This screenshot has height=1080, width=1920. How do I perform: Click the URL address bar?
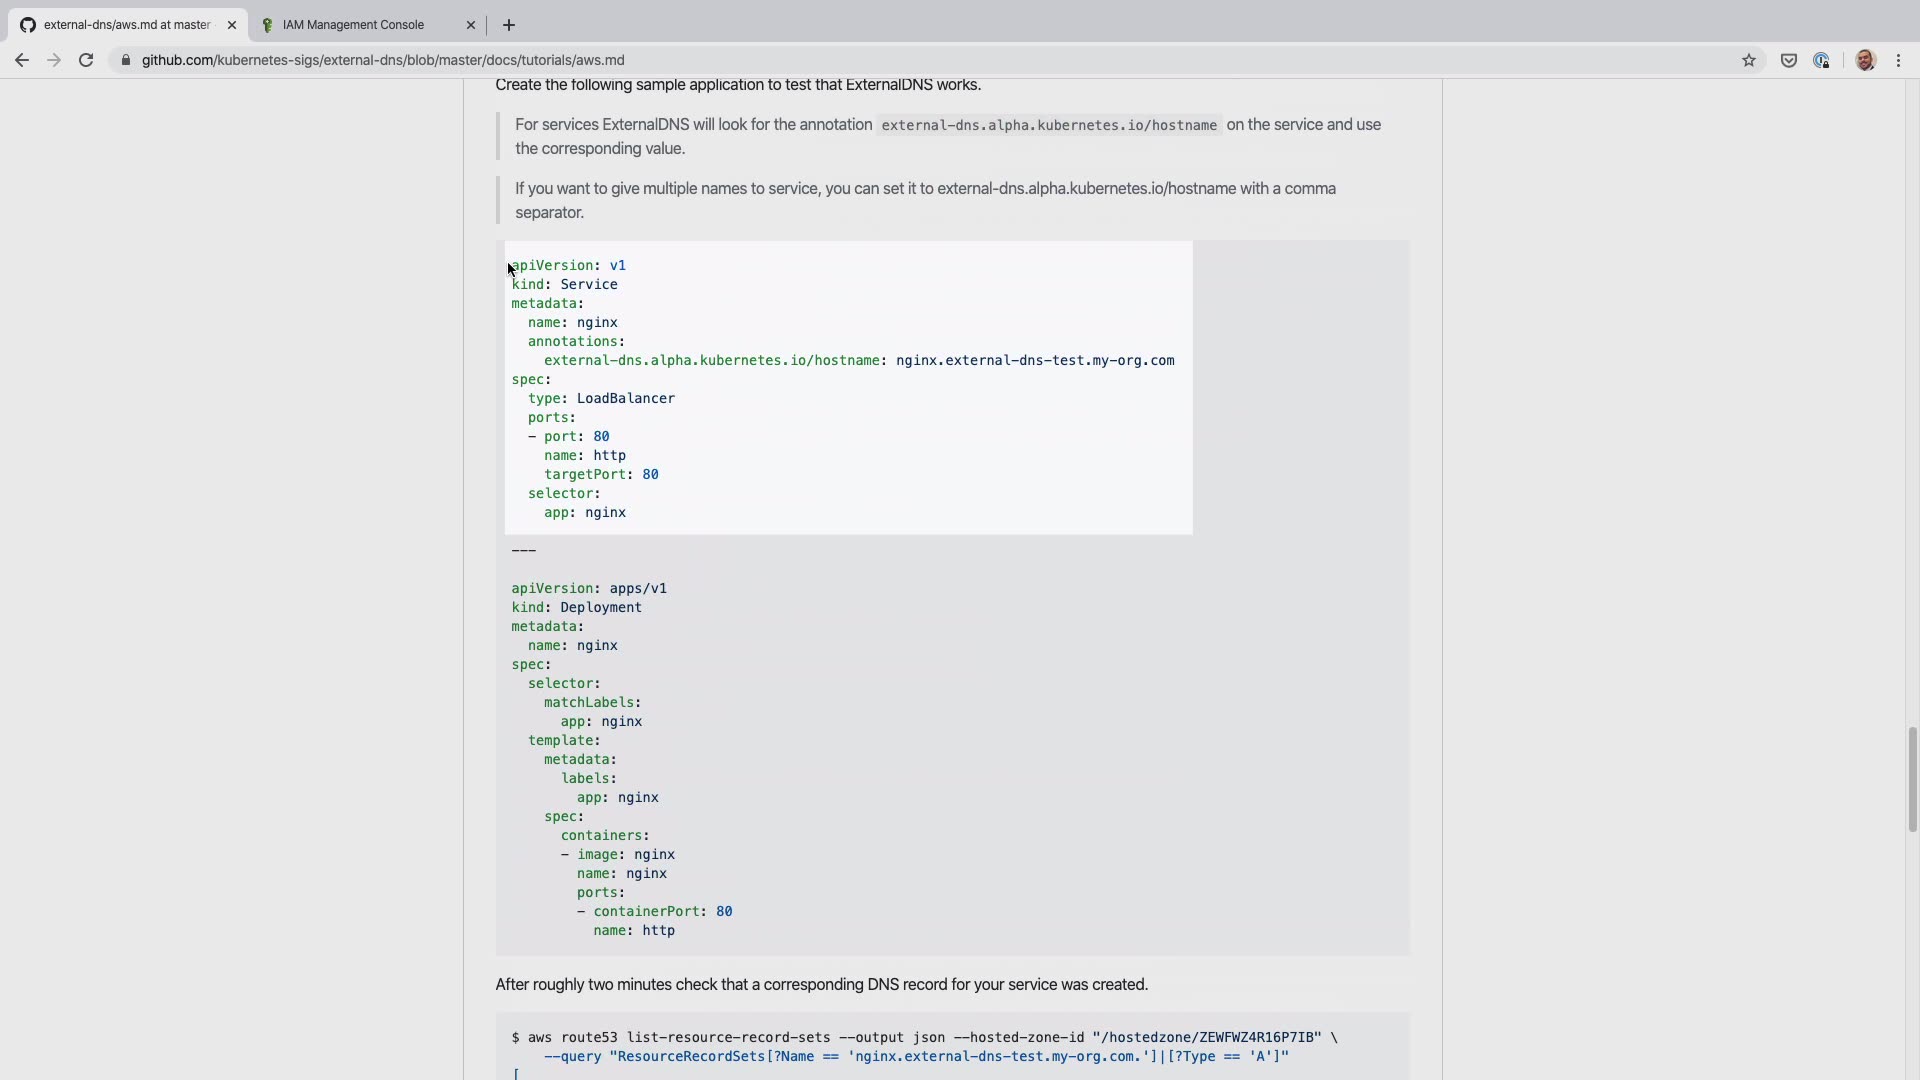(800, 60)
